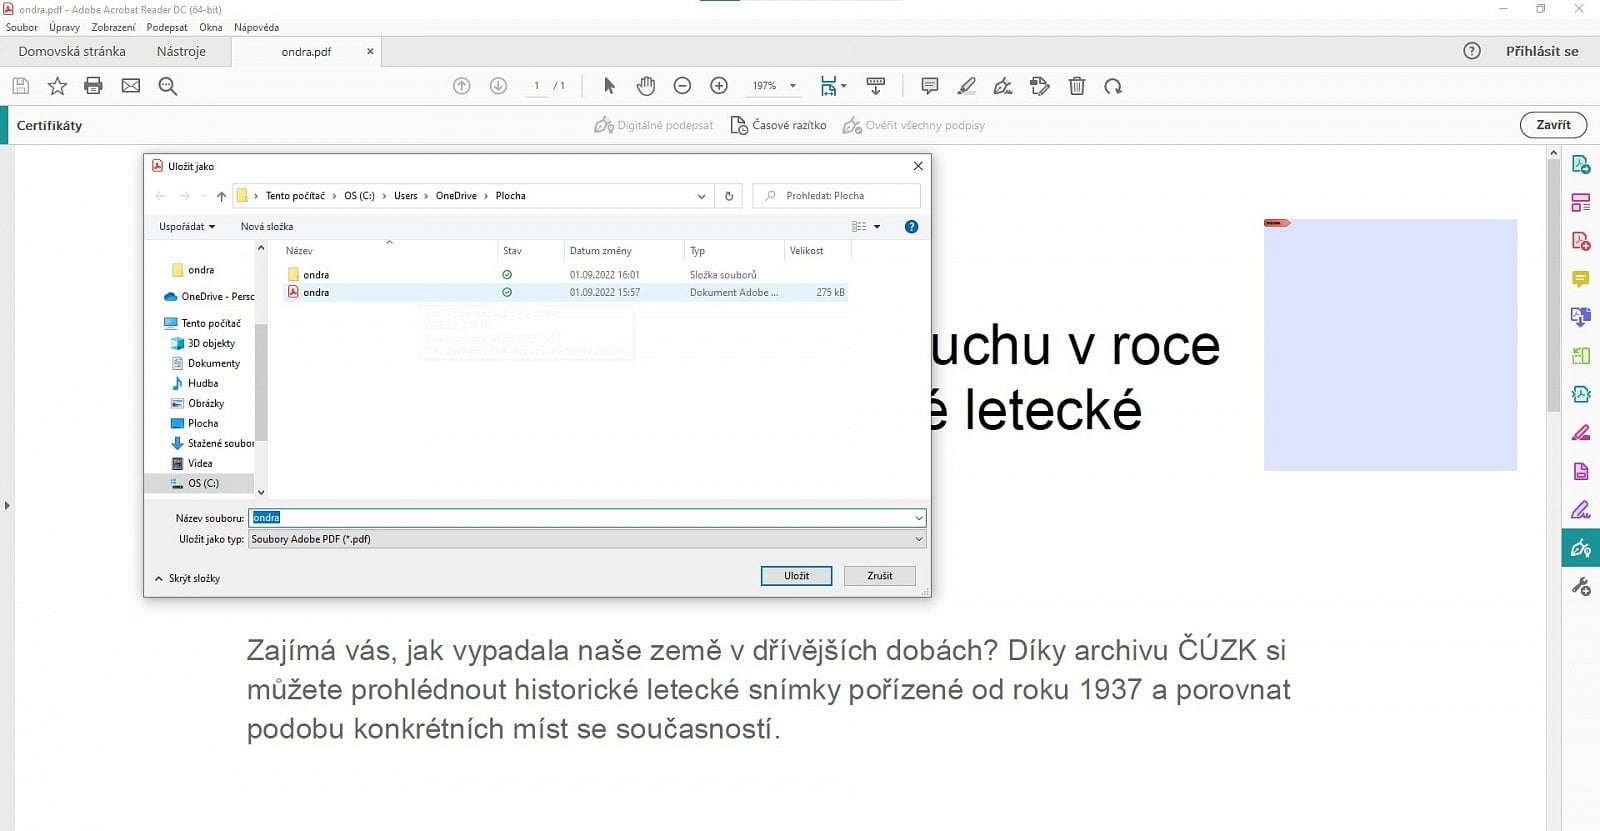The width and height of the screenshot is (1600, 831).
Task: Select the arrow selection tool
Action: pos(609,86)
